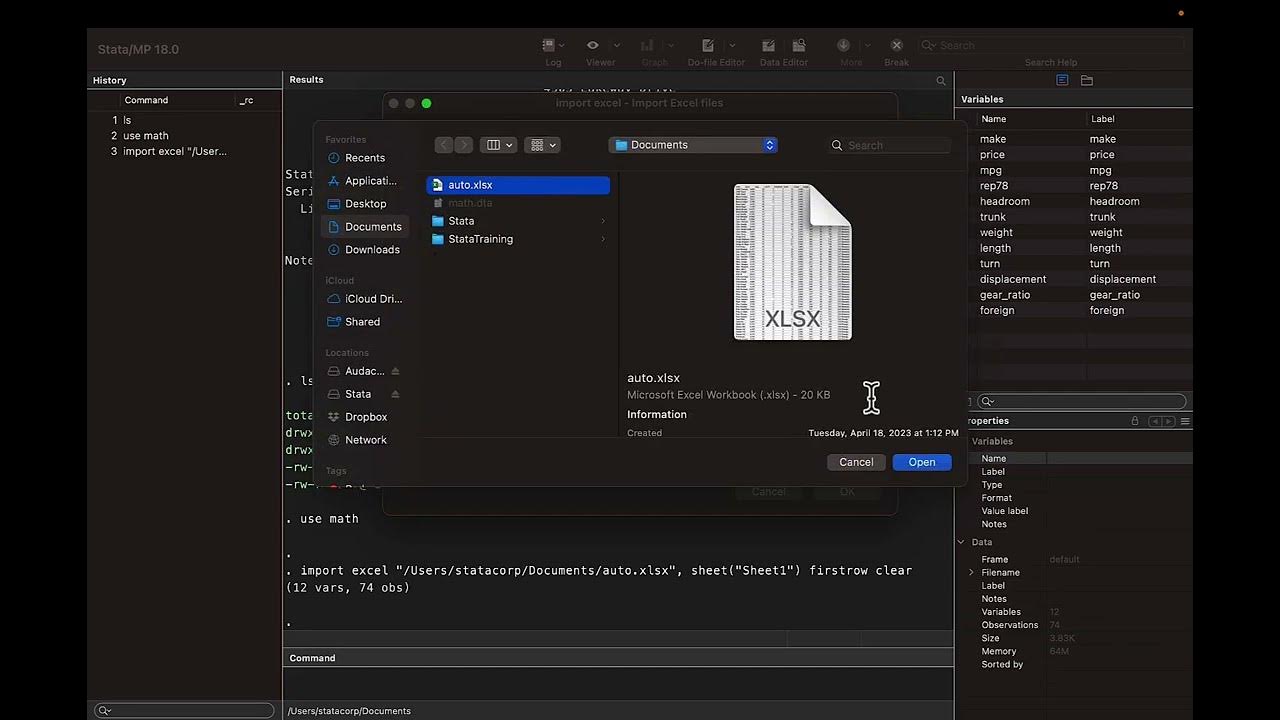
Task: Open the Documents location popup menu
Action: pyautogui.click(x=693, y=145)
